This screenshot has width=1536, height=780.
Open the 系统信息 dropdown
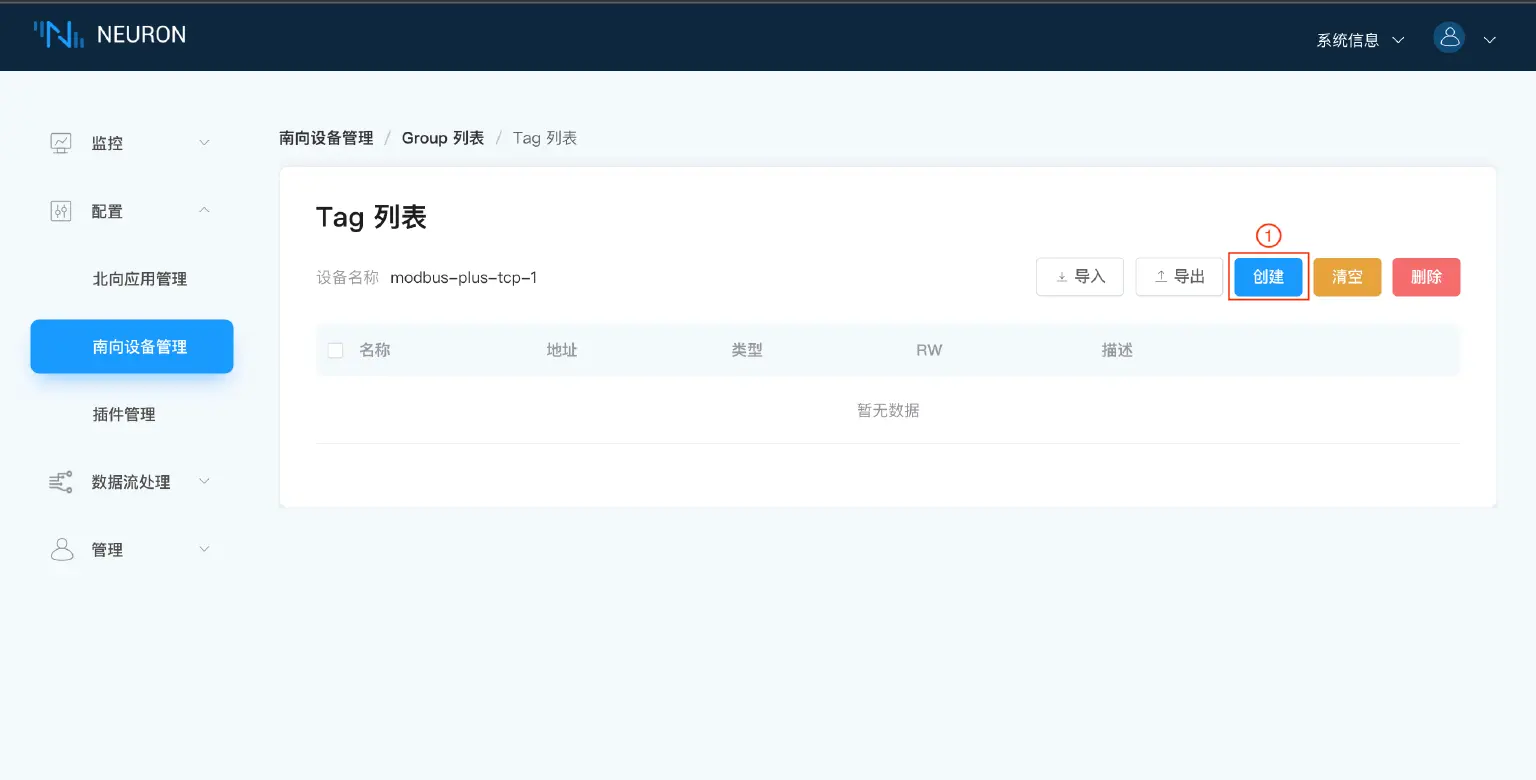click(x=1360, y=40)
